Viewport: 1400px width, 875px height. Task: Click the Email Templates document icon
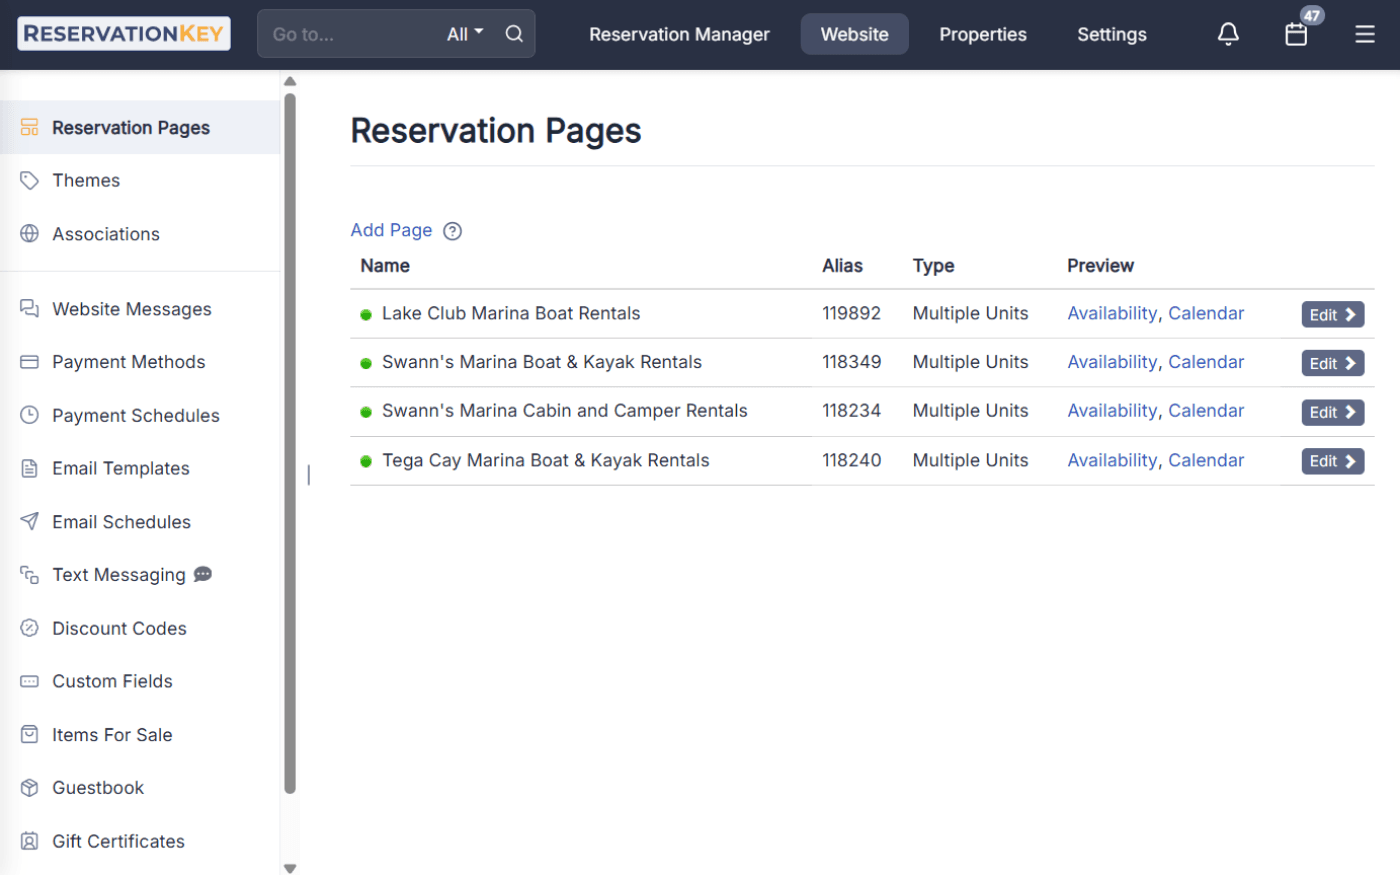30,468
